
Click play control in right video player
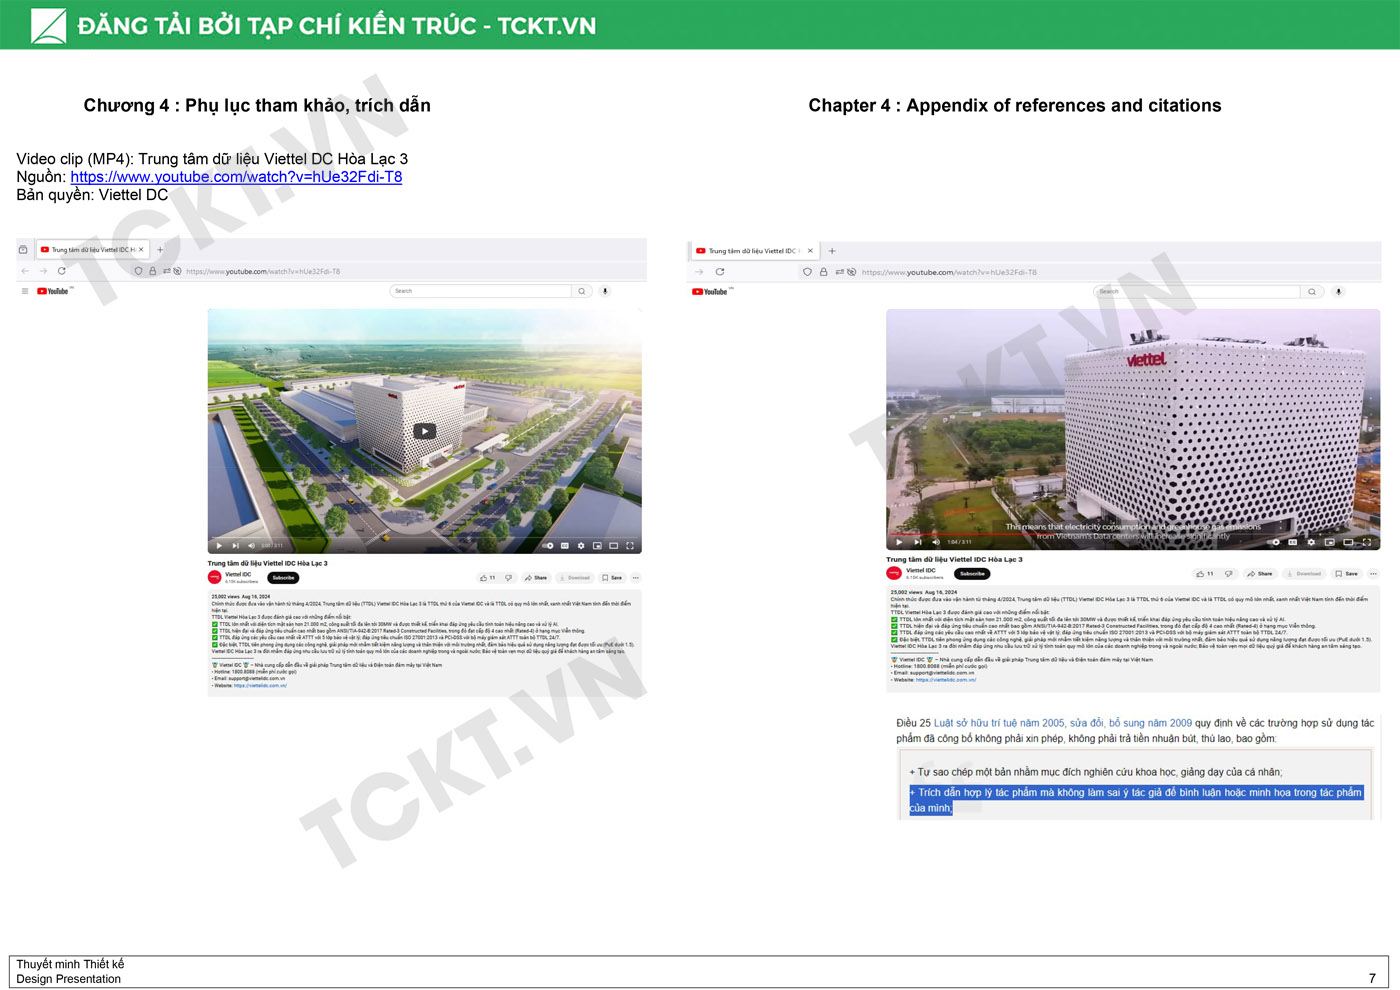click(899, 542)
